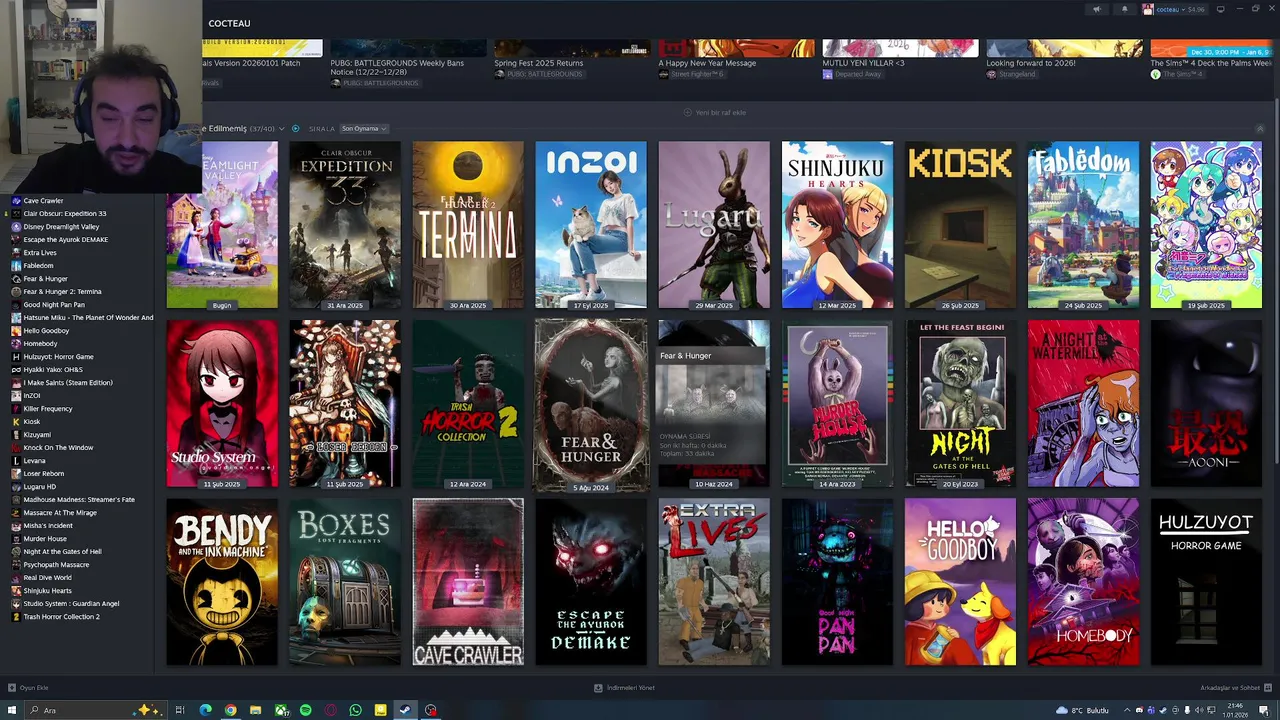Select Hello Goodboy sidebar icon
The width and height of the screenshot is (1280, 720).
[x=16, y=331]
